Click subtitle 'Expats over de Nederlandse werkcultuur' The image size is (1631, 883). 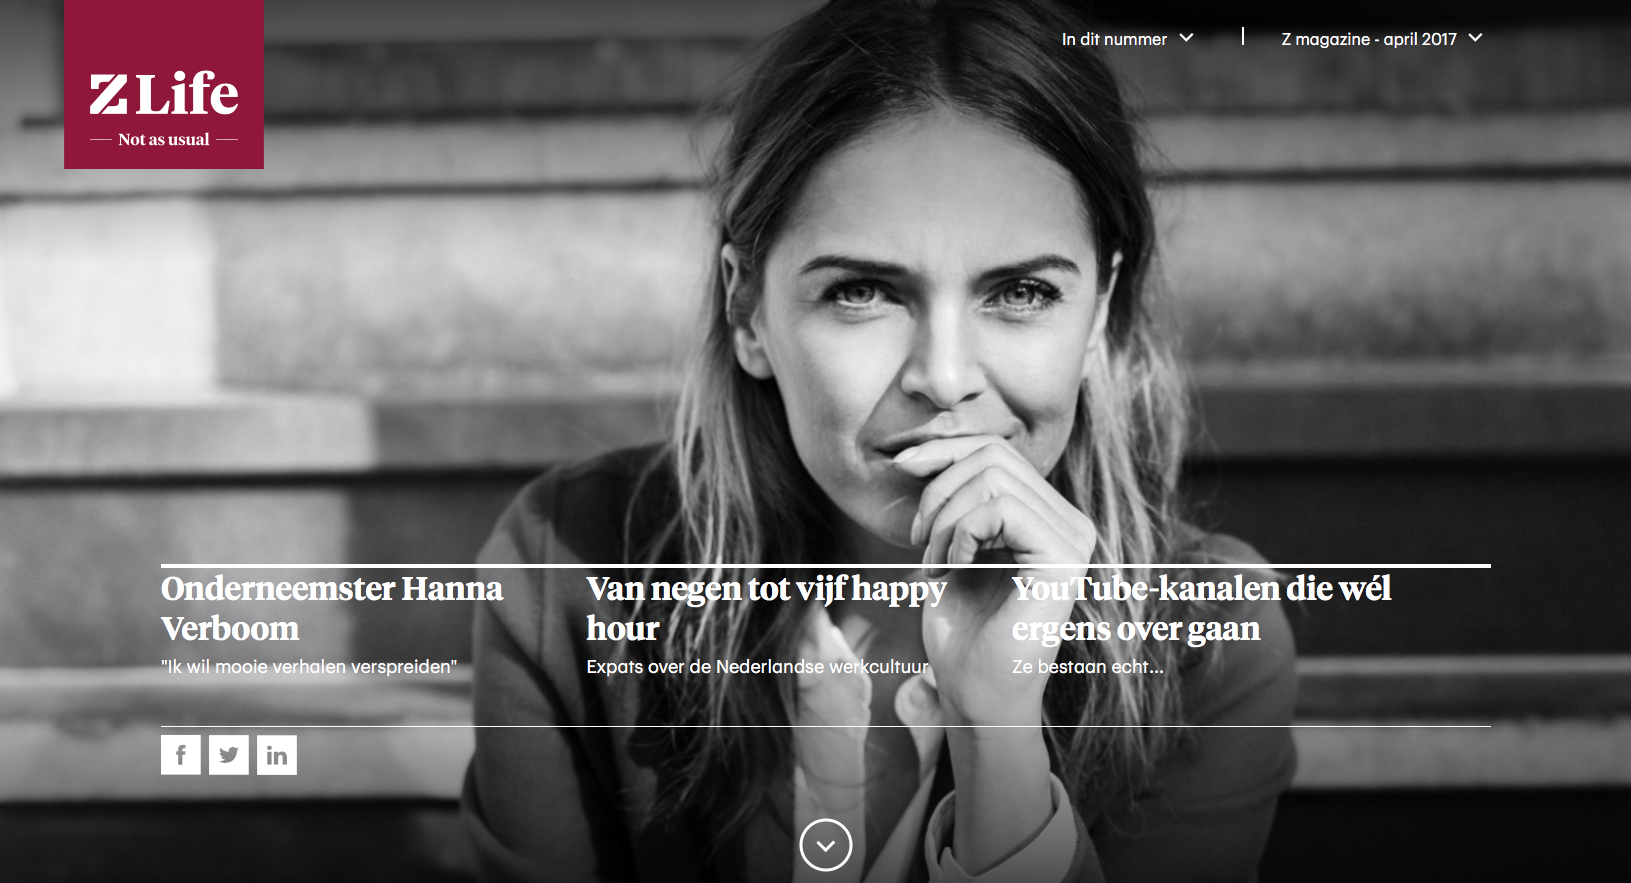coord(757,667)
